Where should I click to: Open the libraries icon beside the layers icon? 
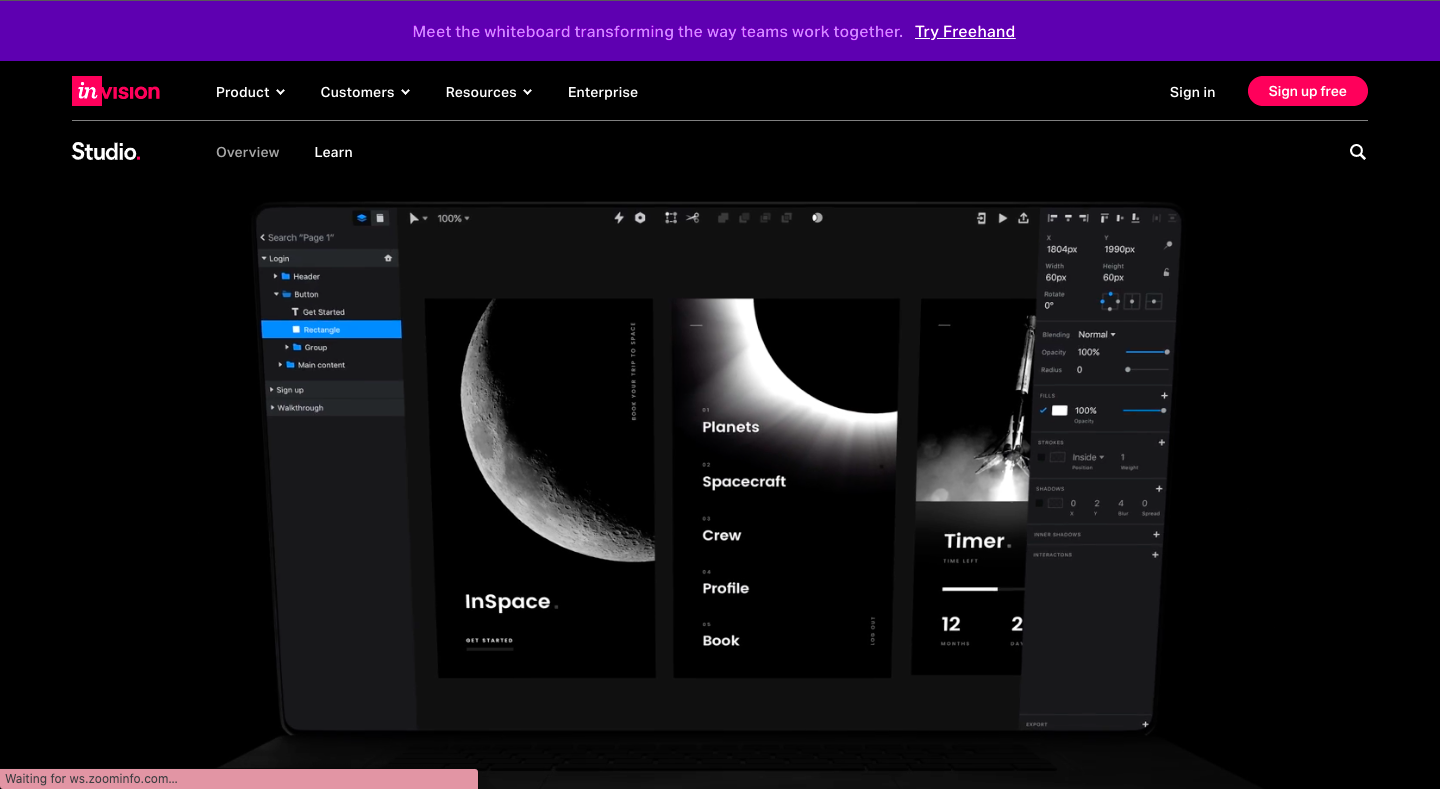(380, 218)
